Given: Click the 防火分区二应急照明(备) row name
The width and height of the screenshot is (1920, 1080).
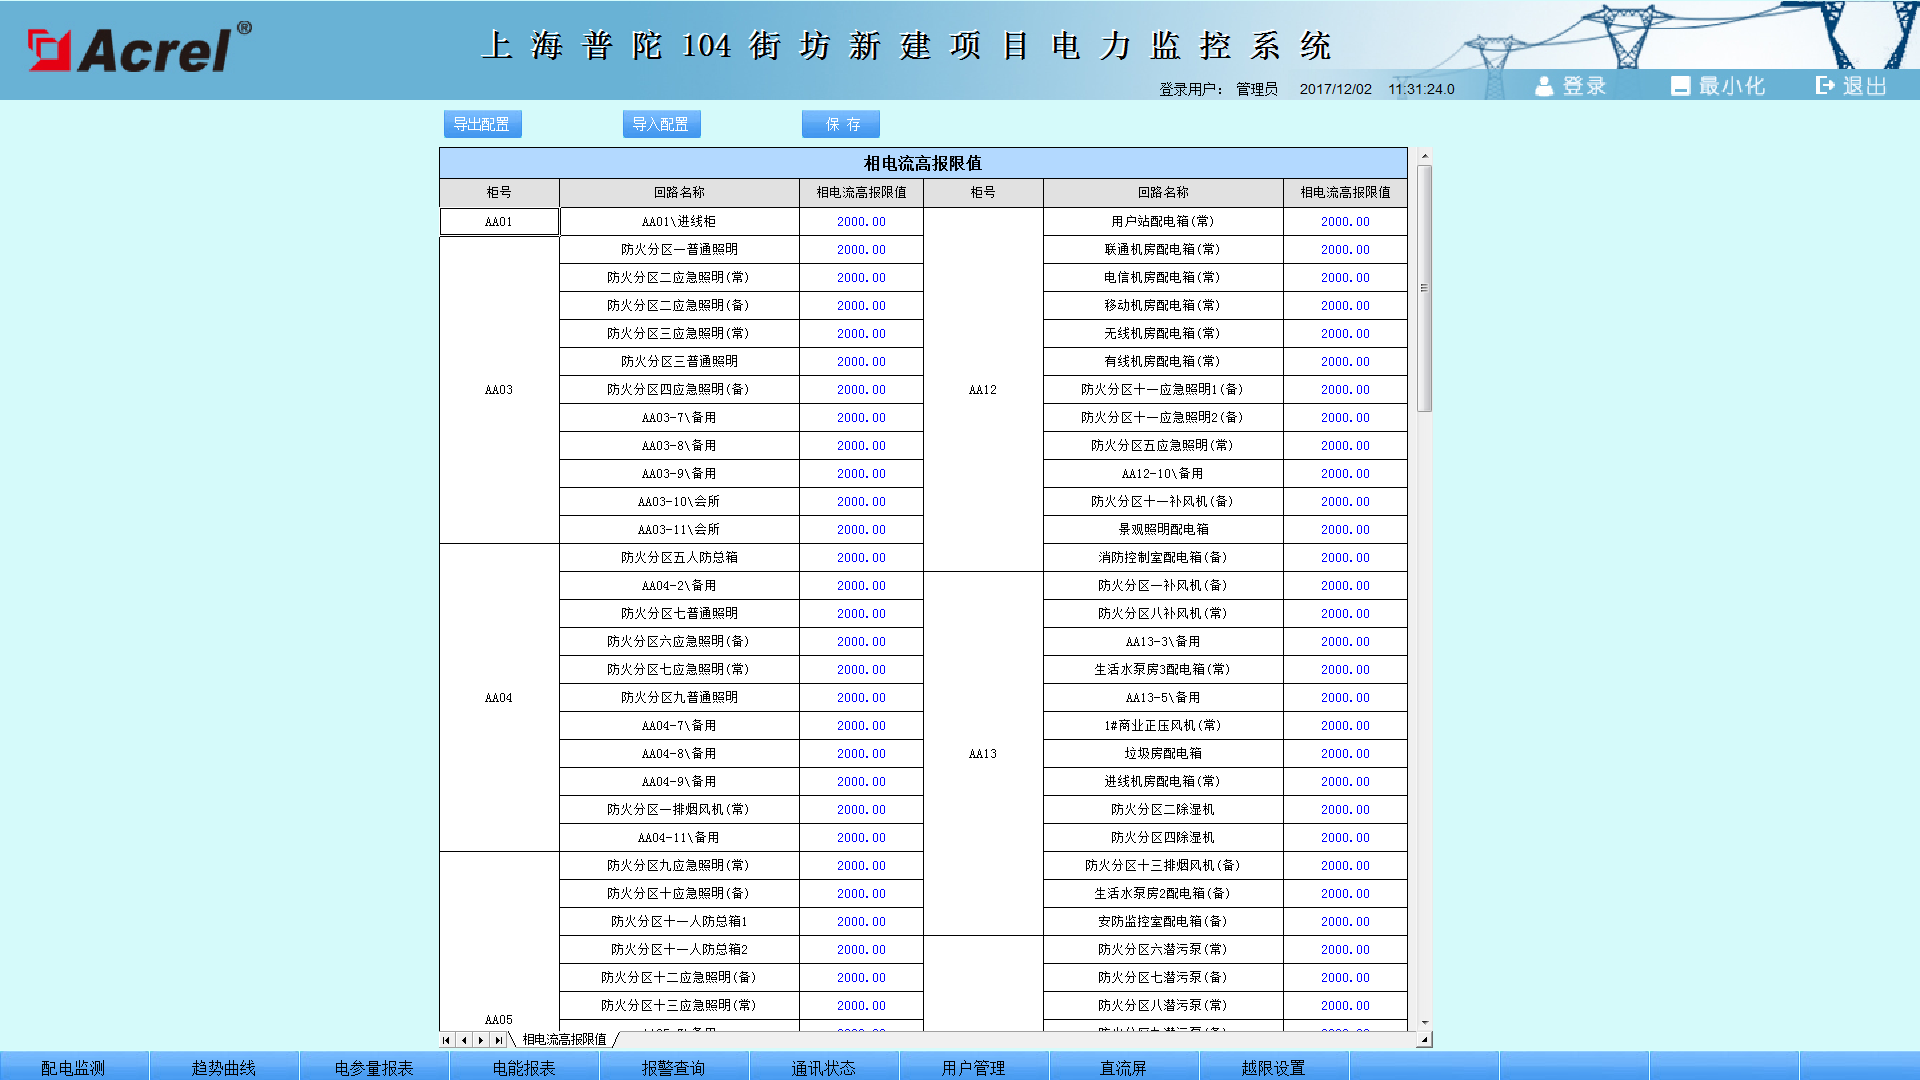Looking at the screenshot, I should coord(679,306).
